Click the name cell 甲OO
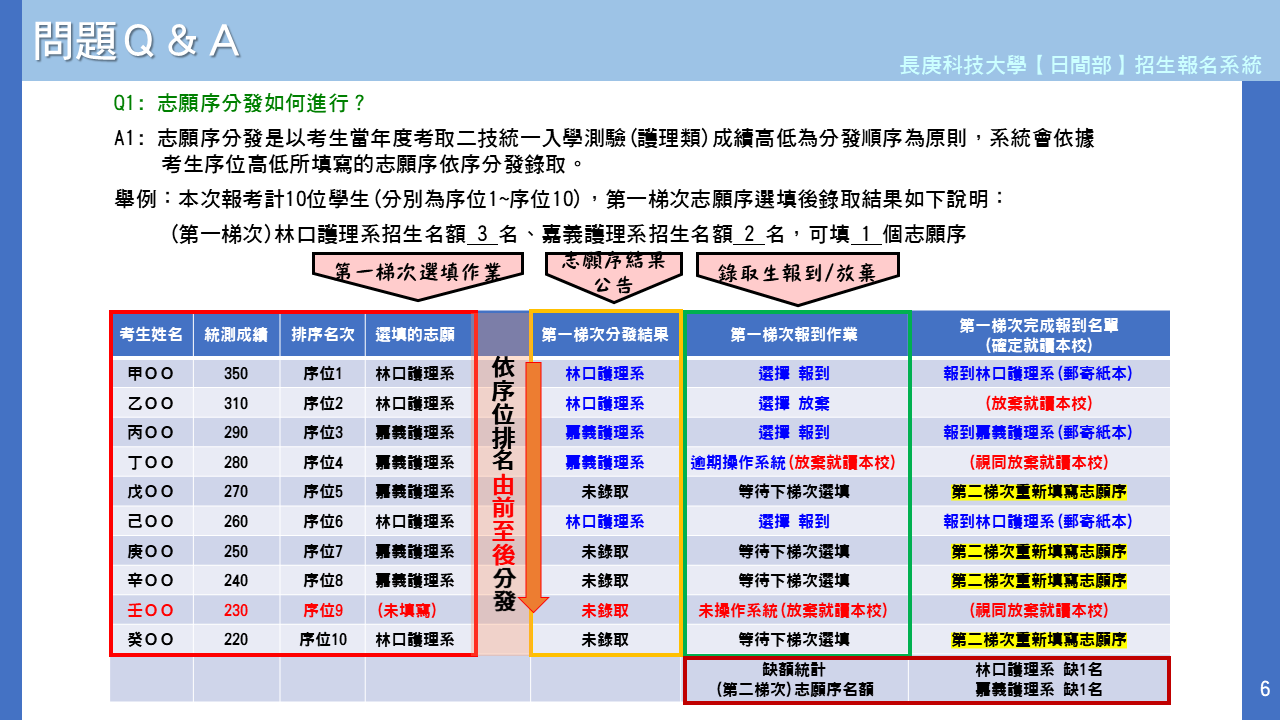This screenshot has width=1280, height=720. (151, 374)
